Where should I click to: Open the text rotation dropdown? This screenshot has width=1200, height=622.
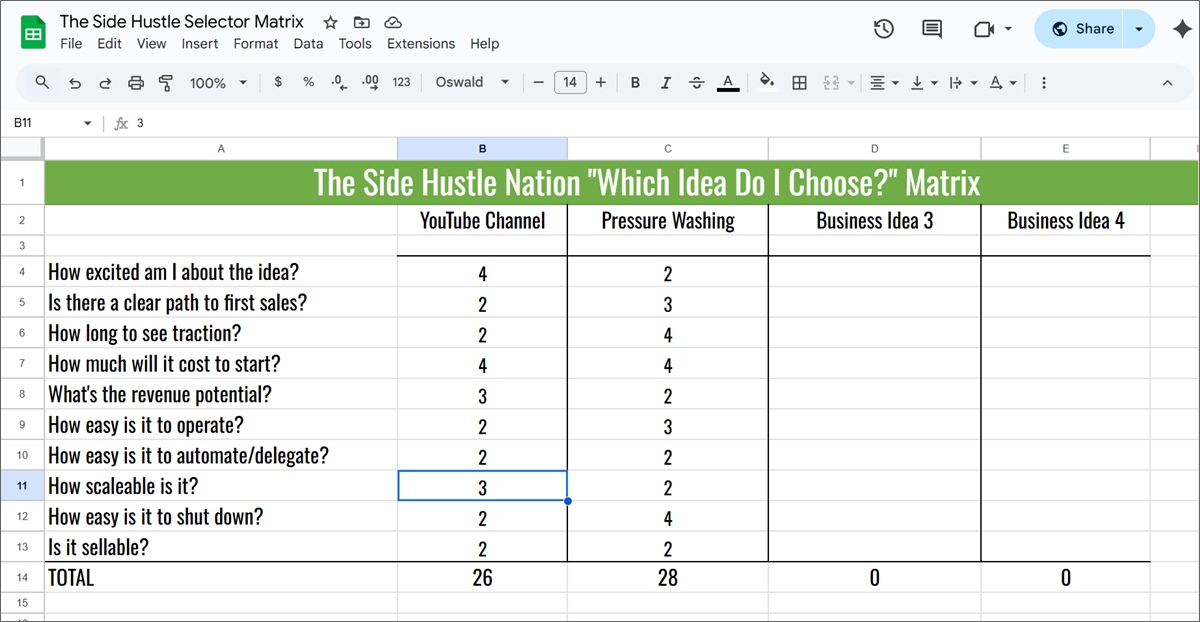1003,83
